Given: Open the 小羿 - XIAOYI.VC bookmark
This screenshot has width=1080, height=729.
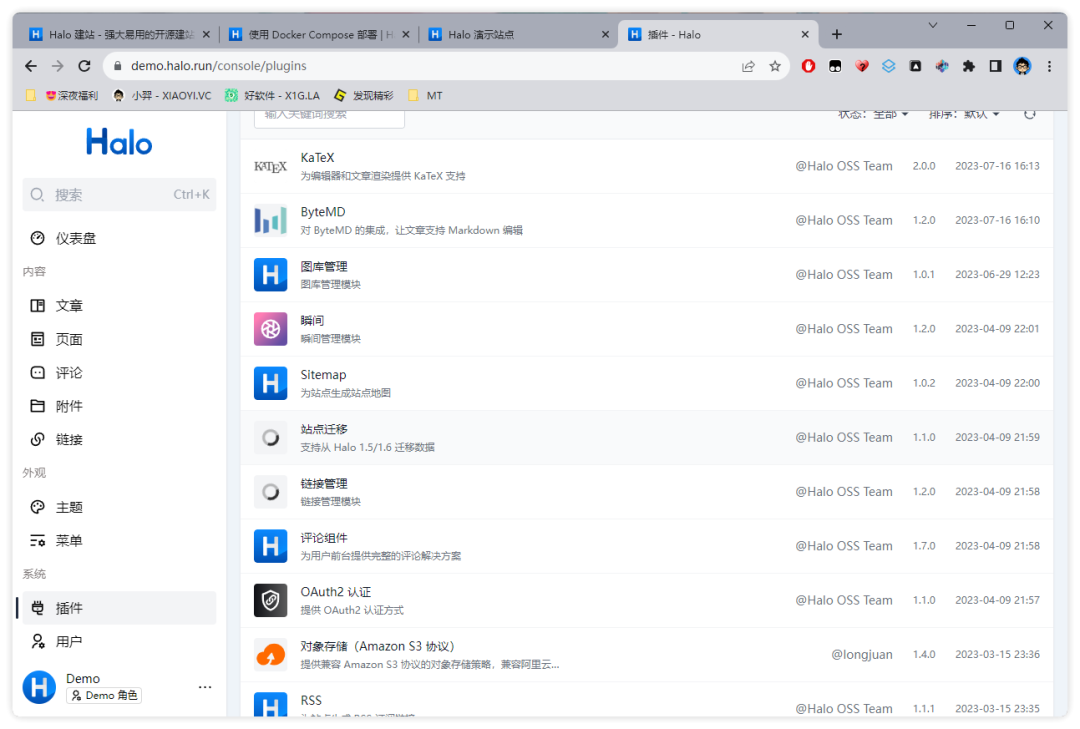Looking at the screenshot, I should coord(163,96).
